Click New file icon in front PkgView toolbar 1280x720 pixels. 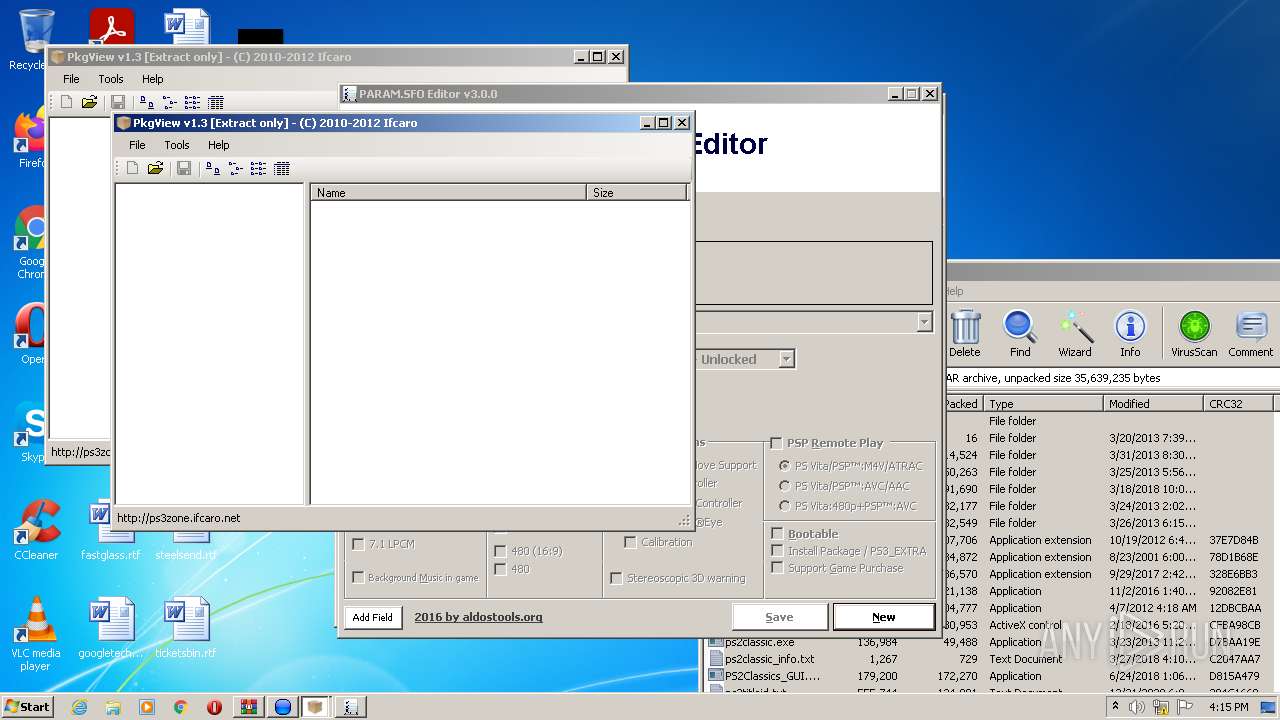tap(132, 168)
